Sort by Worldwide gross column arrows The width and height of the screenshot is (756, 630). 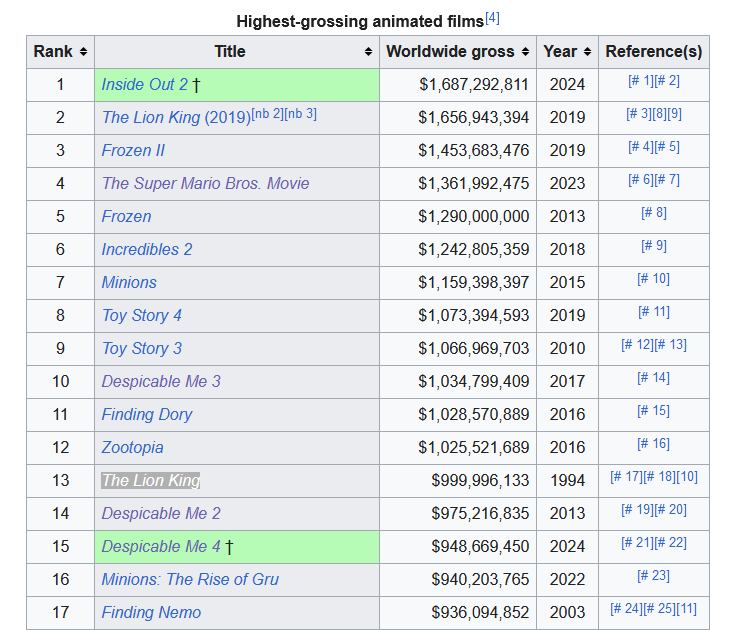[x=526, y=52]
